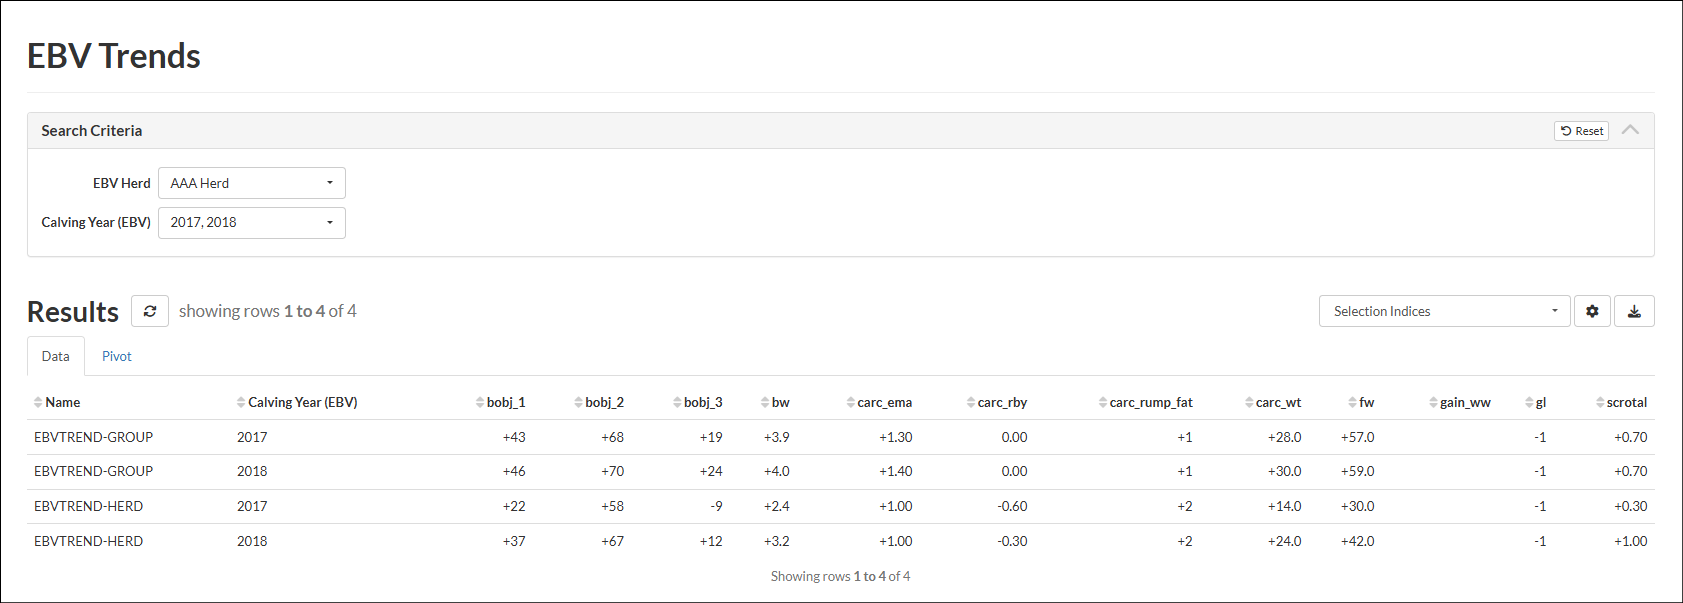Click the refresh results icon

click(150, 311)
